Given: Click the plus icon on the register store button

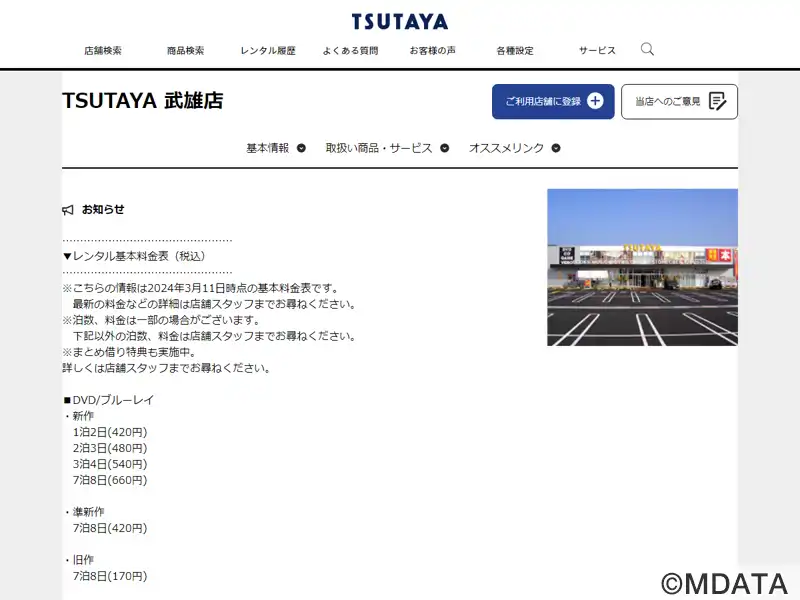Looking at the screenshot, I should (595, 101).
